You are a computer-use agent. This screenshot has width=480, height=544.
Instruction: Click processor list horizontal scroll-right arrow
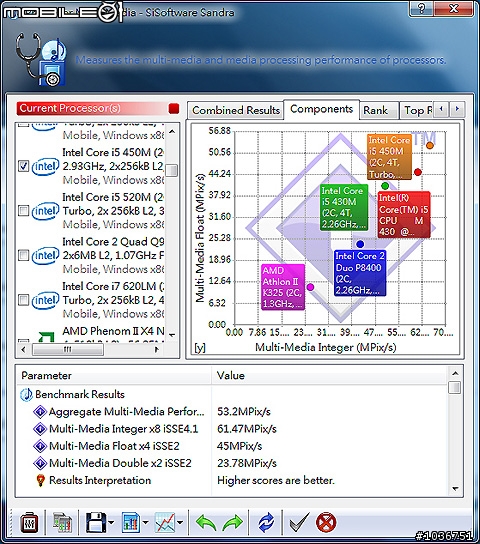(156, 349)
